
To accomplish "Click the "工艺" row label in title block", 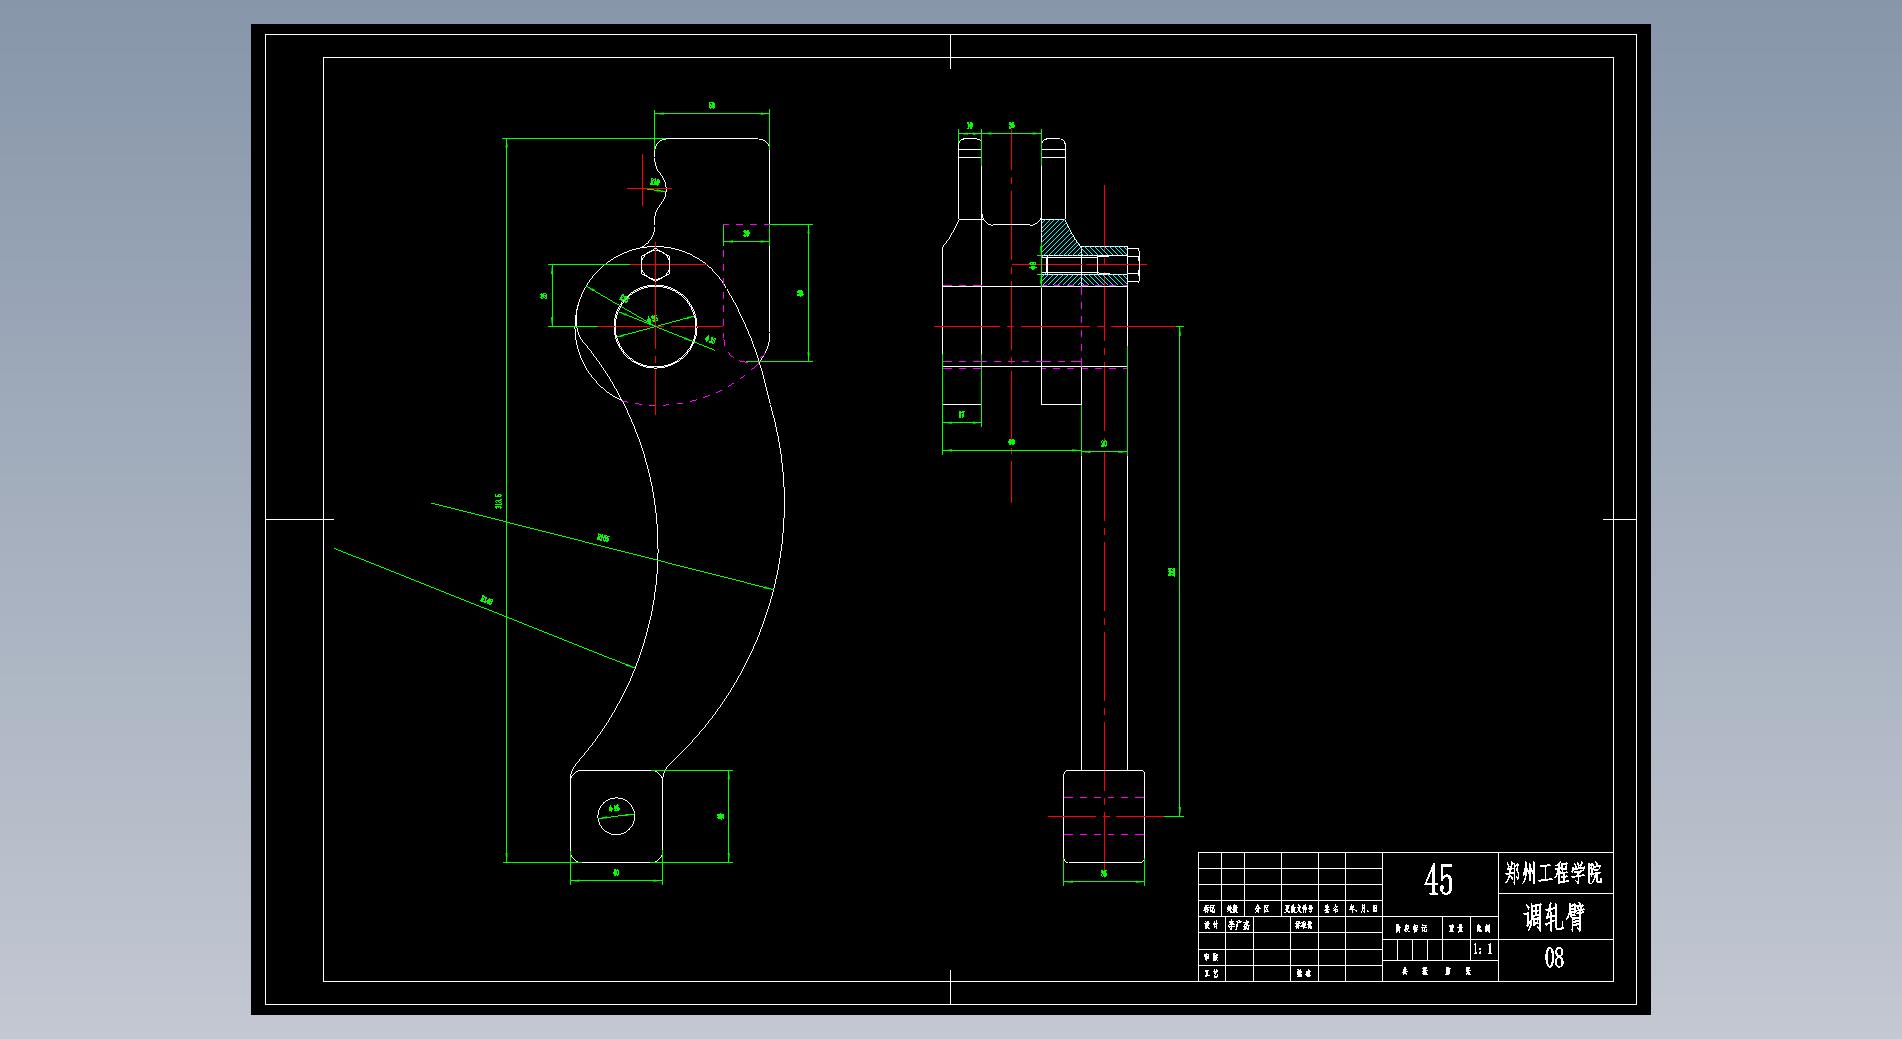I will click(1211, 973).
